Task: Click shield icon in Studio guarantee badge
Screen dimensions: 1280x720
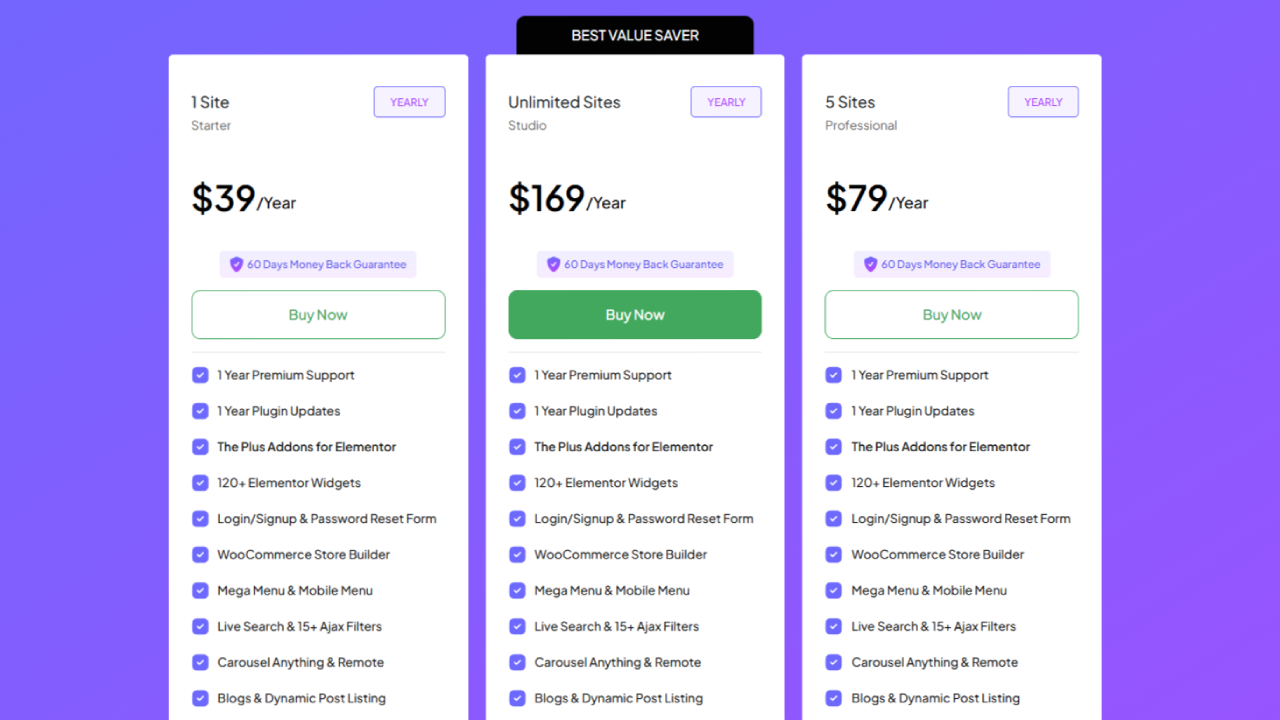Action: click(553, 264)
